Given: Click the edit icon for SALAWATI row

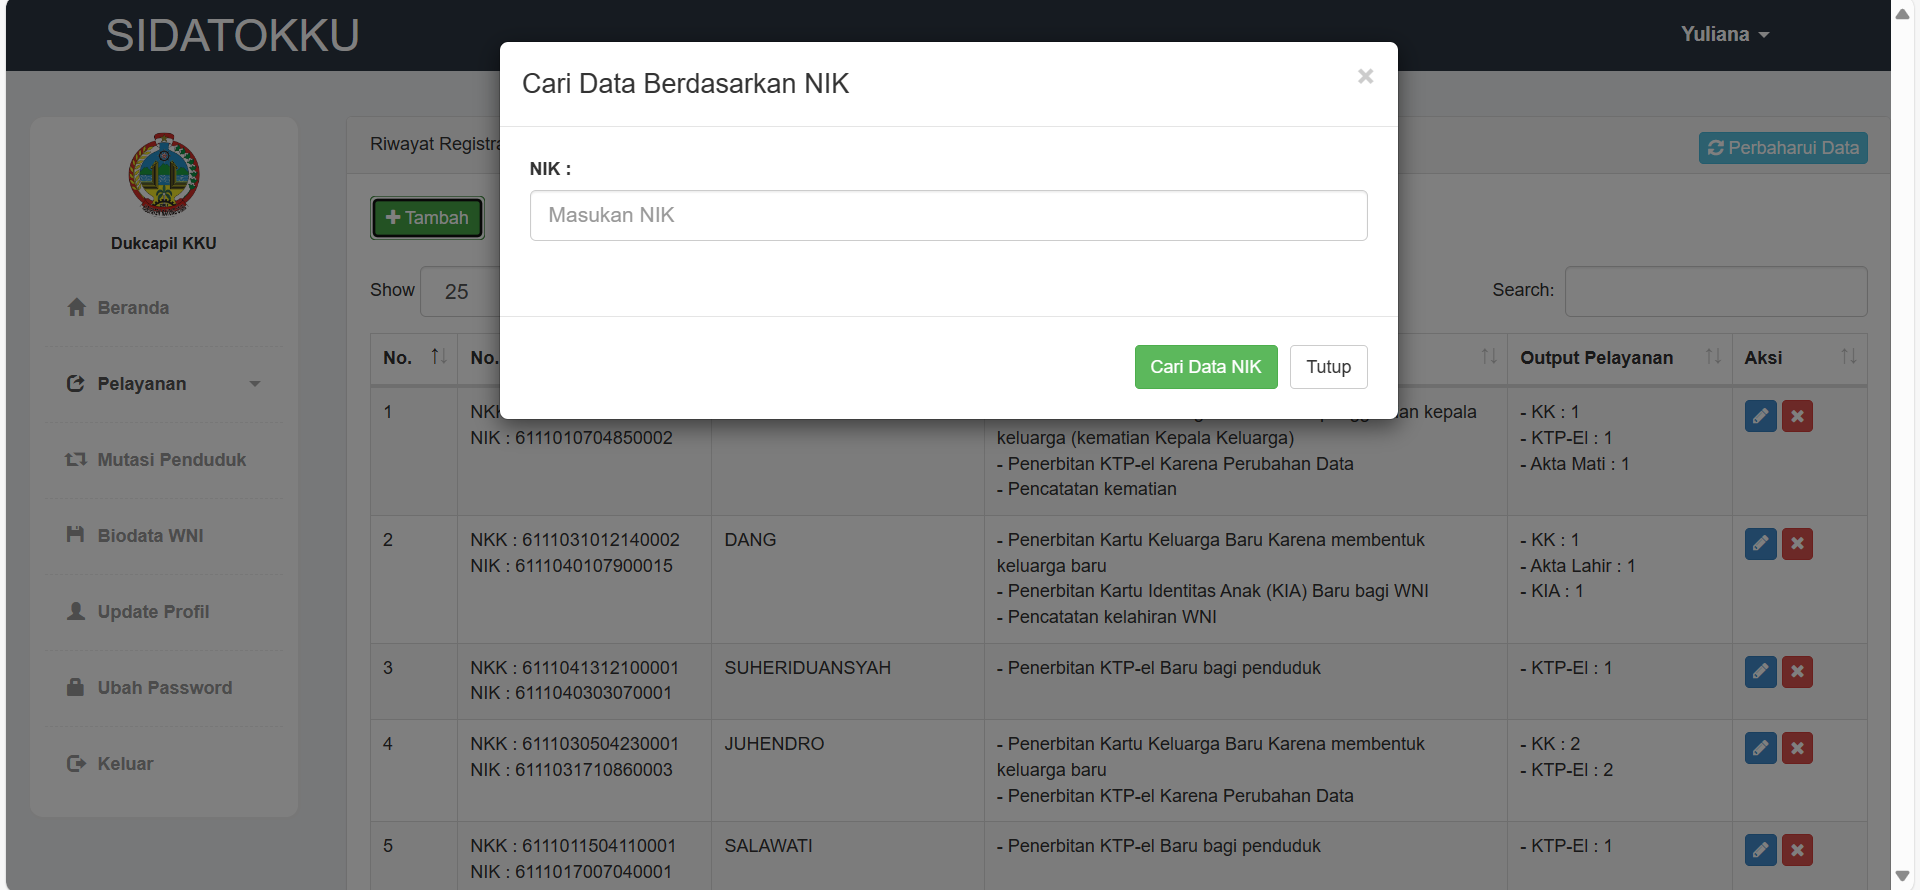Looking at the screenshot, I should tap(1760, 850).
